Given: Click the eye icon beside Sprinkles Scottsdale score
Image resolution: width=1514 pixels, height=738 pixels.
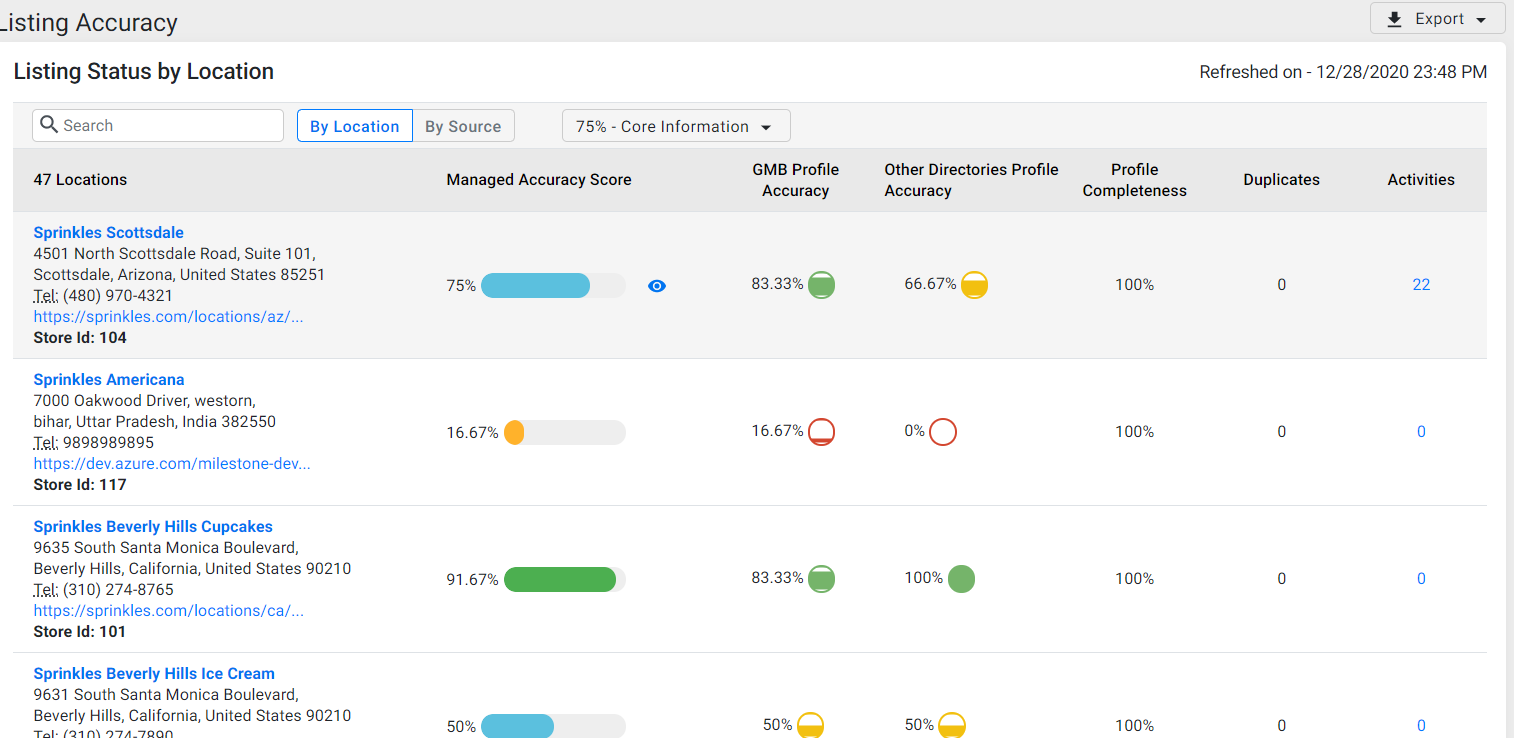Looking at the screenshot, I should tap(657, 286).
